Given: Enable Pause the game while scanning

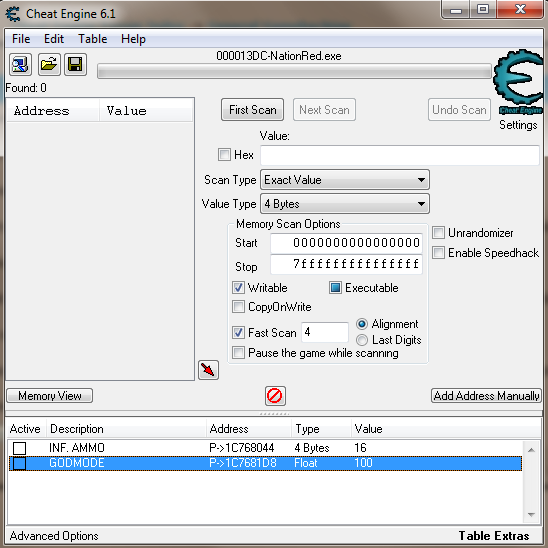Looking at the screenshot, I should point(238,352).
